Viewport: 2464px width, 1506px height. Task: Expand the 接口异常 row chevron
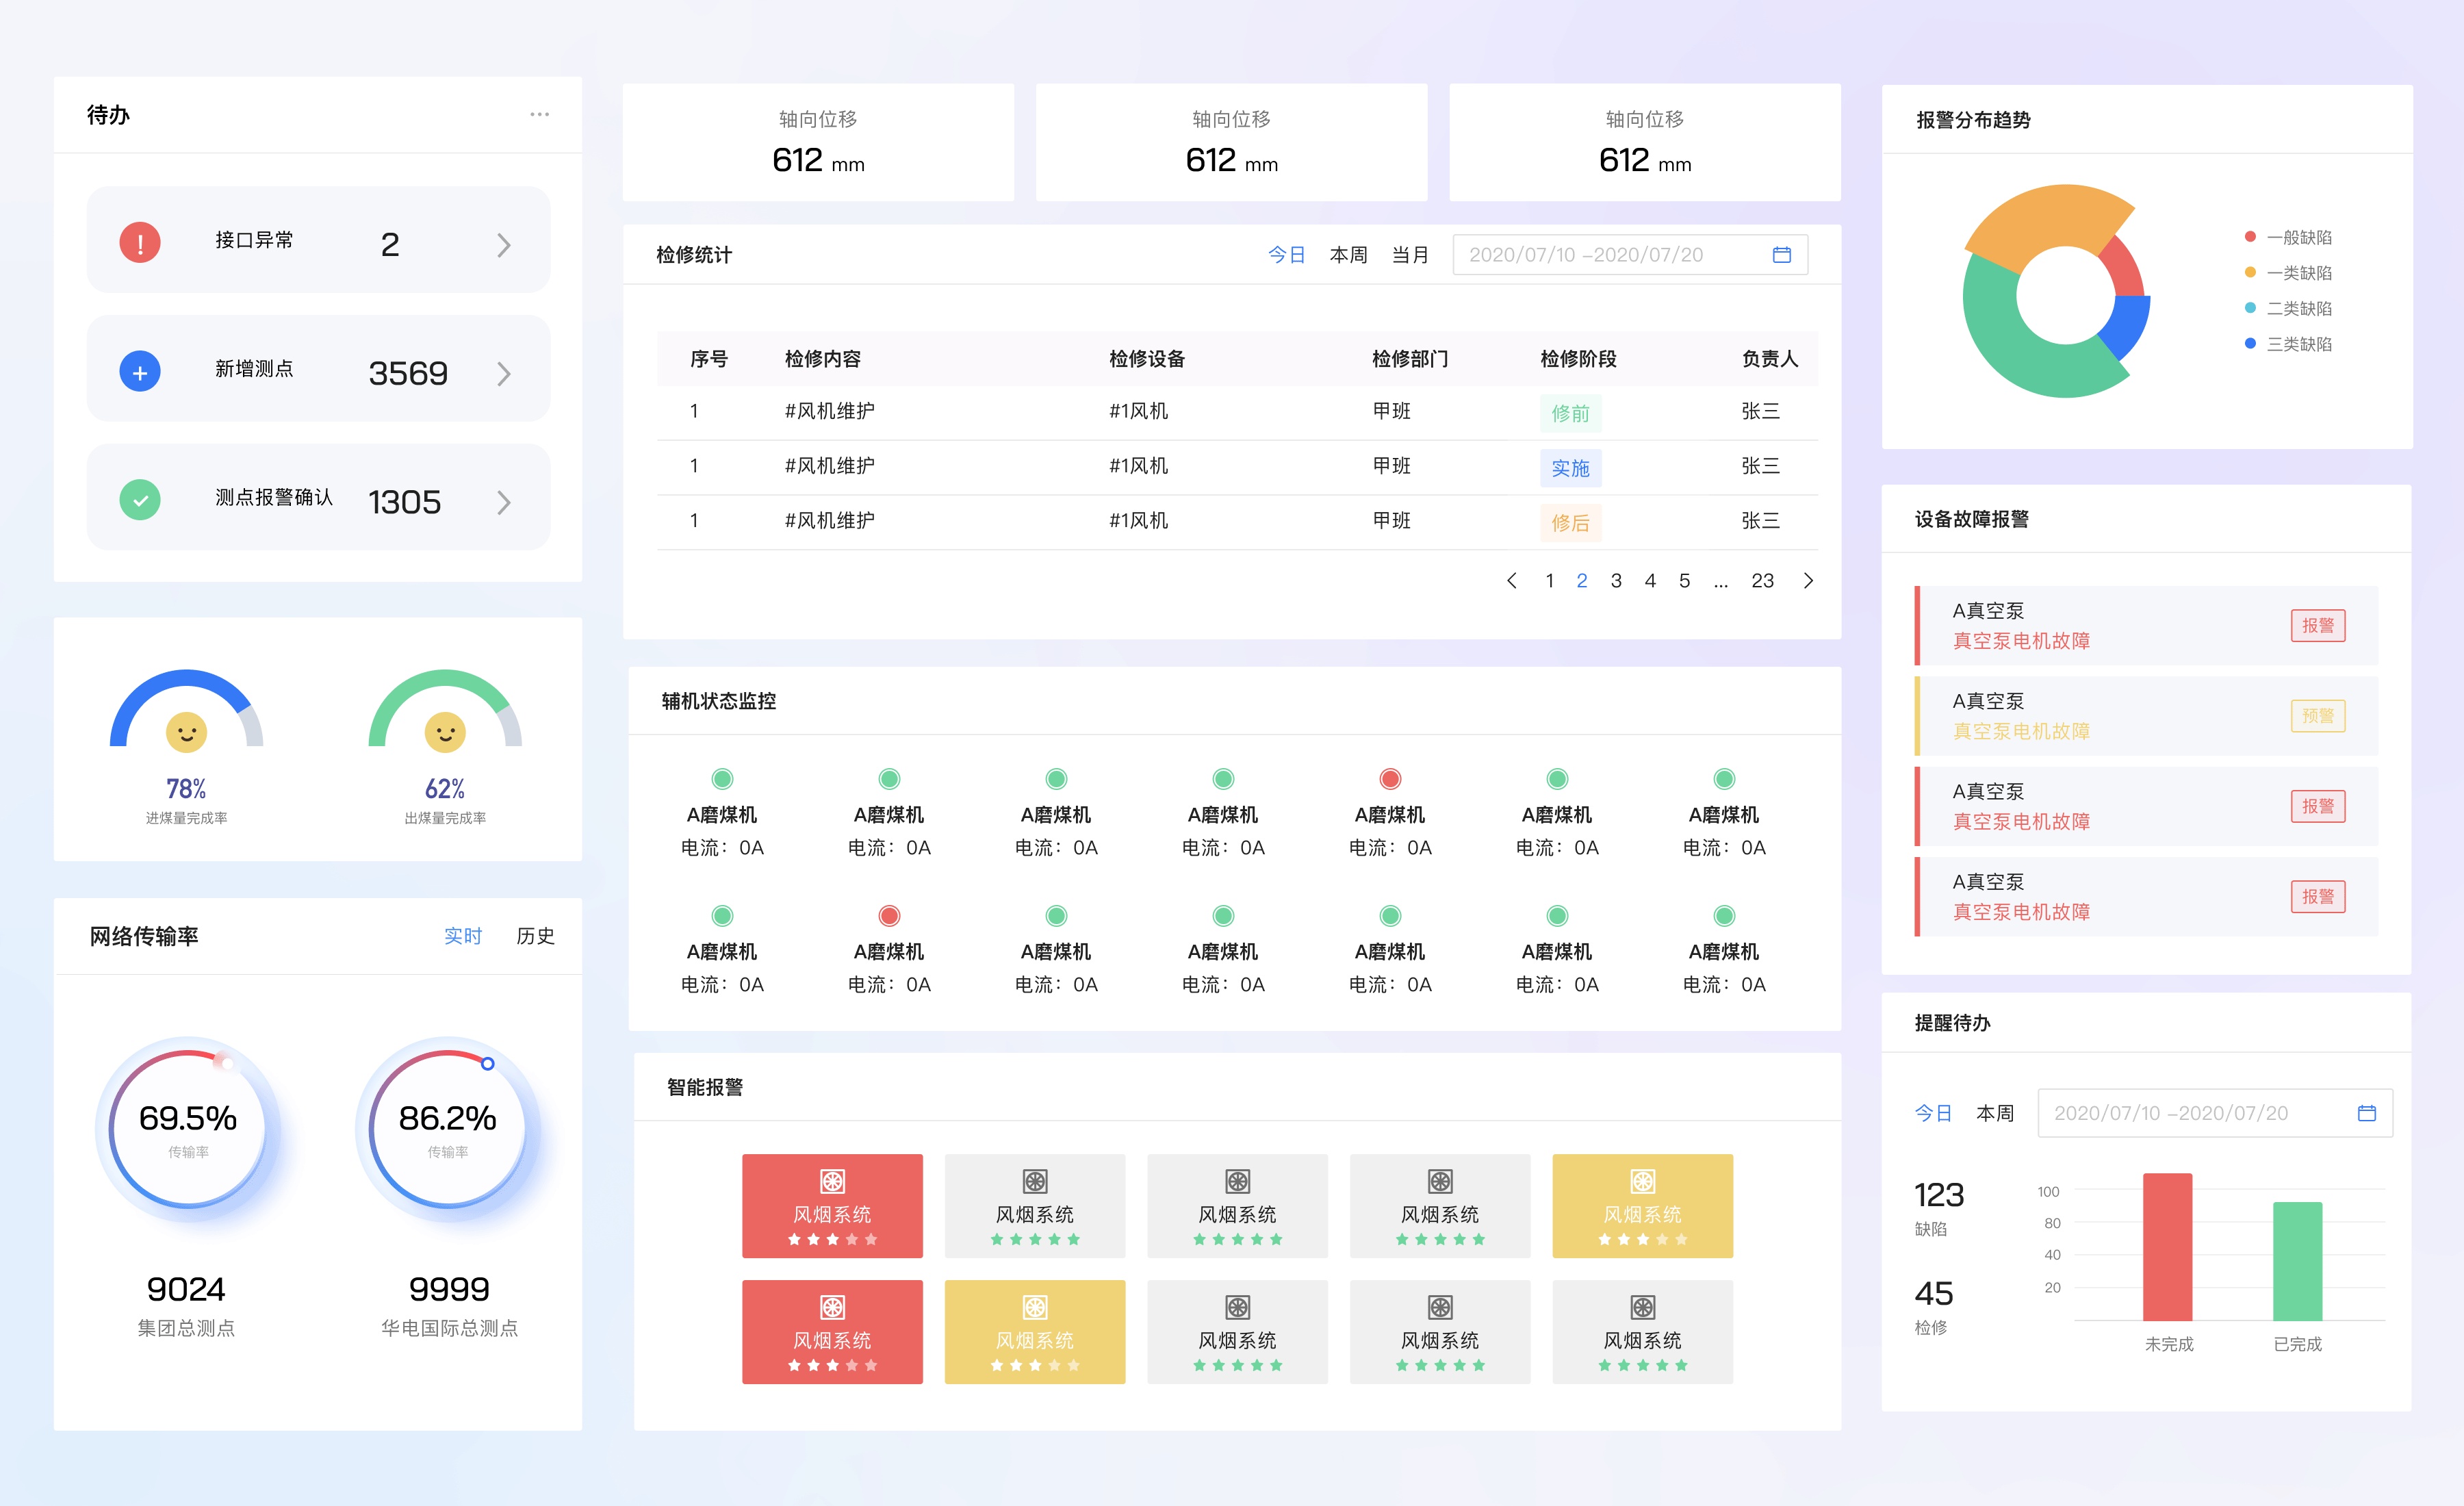click(503, 245)
